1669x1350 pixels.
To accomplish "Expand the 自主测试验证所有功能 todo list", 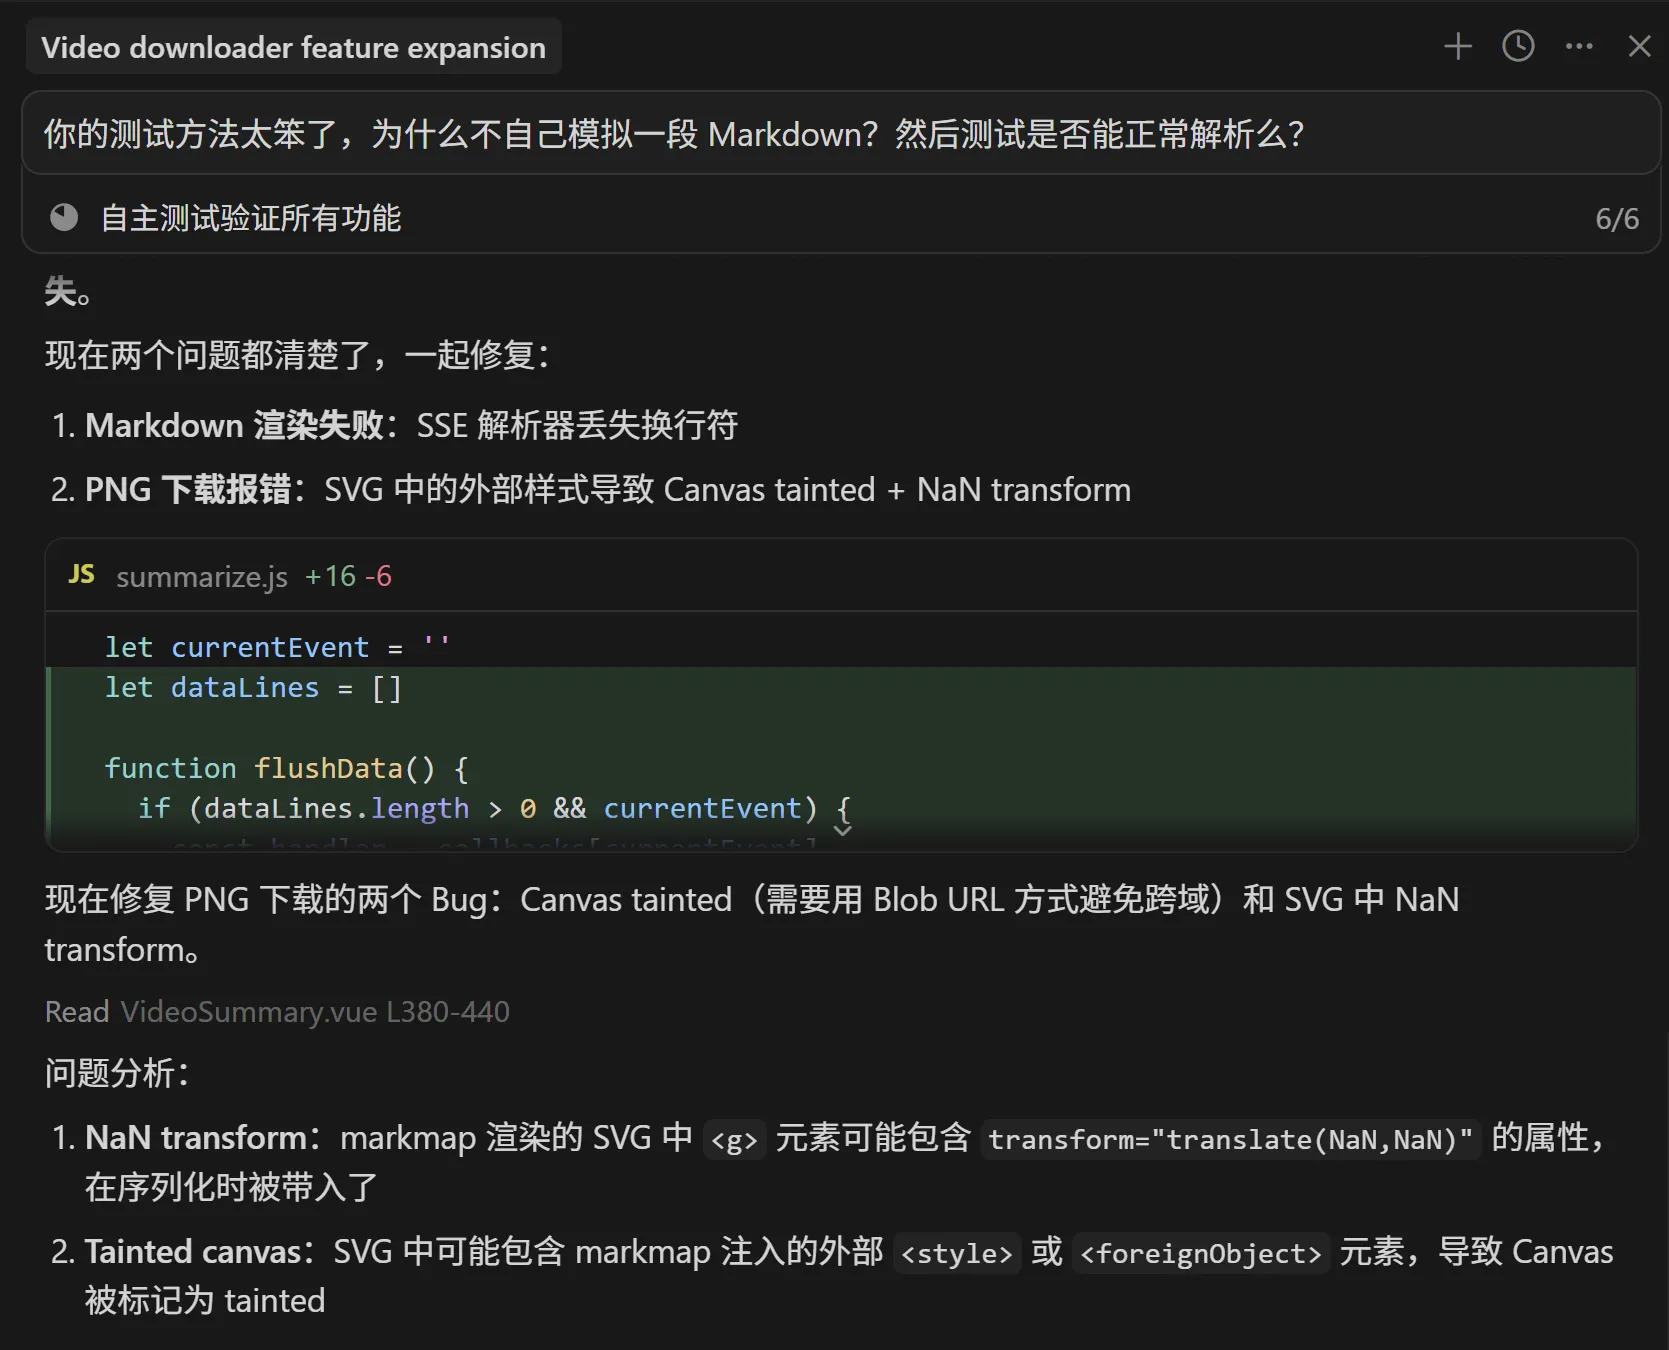I will click(x=251, y=218).
